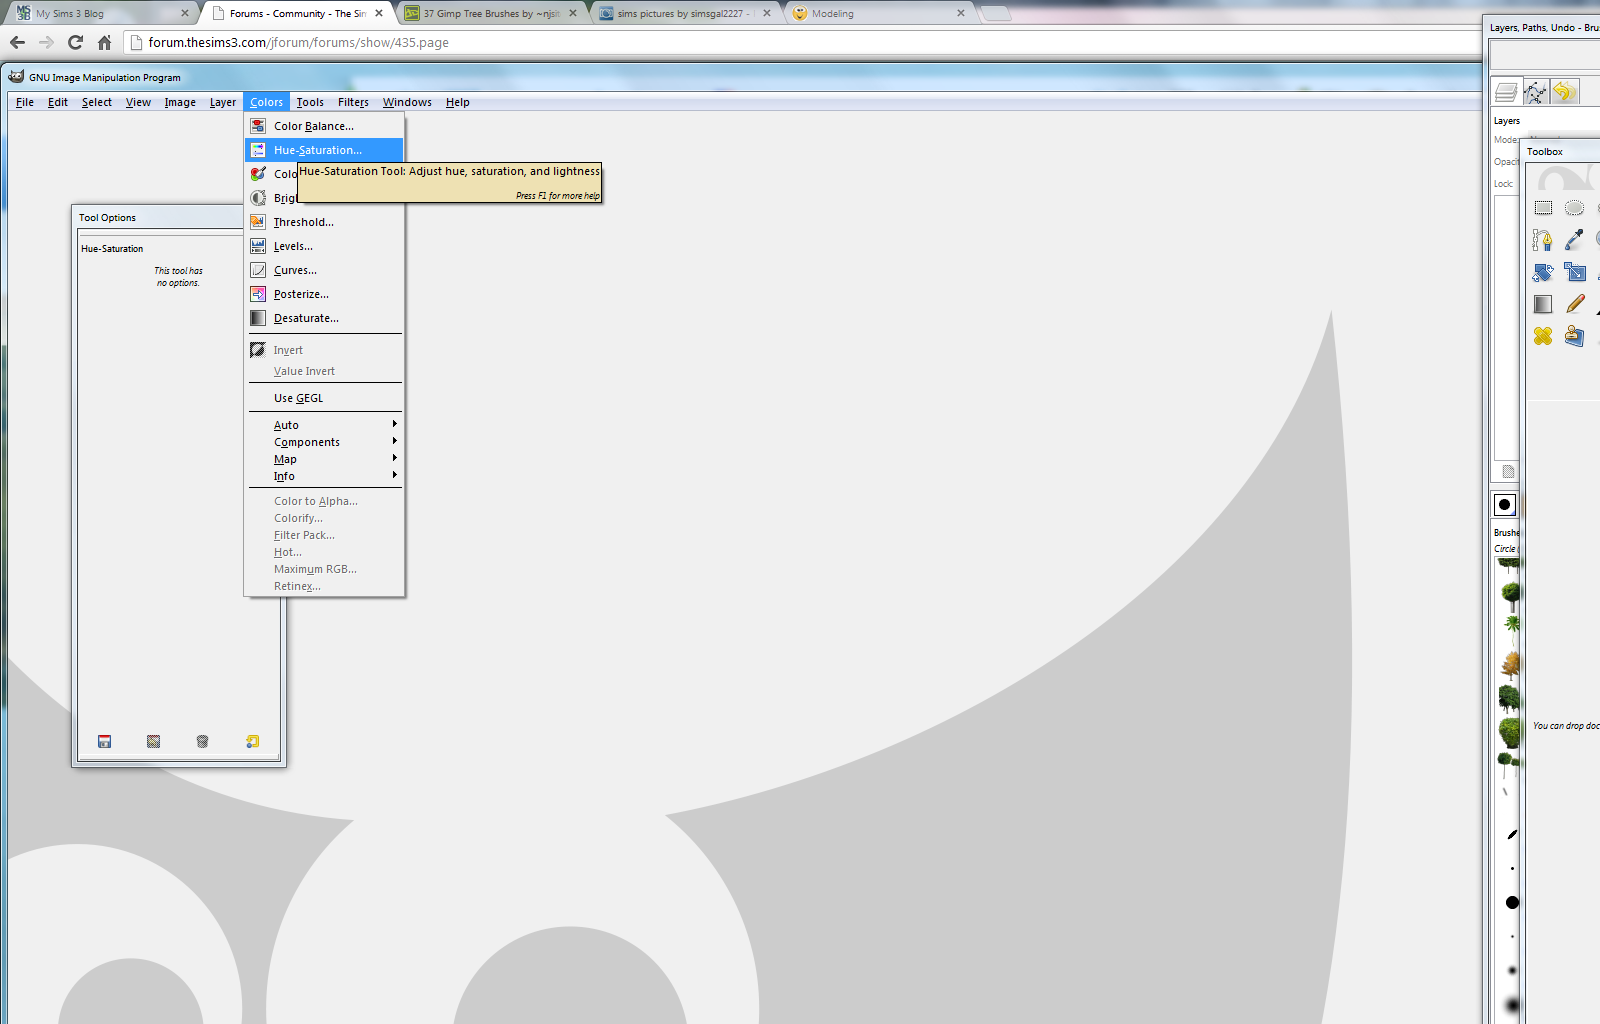This screenshot has height=1024, width=1600.
Task: Select the Color Picker eyedropper tool
Action: point(1574,239)
